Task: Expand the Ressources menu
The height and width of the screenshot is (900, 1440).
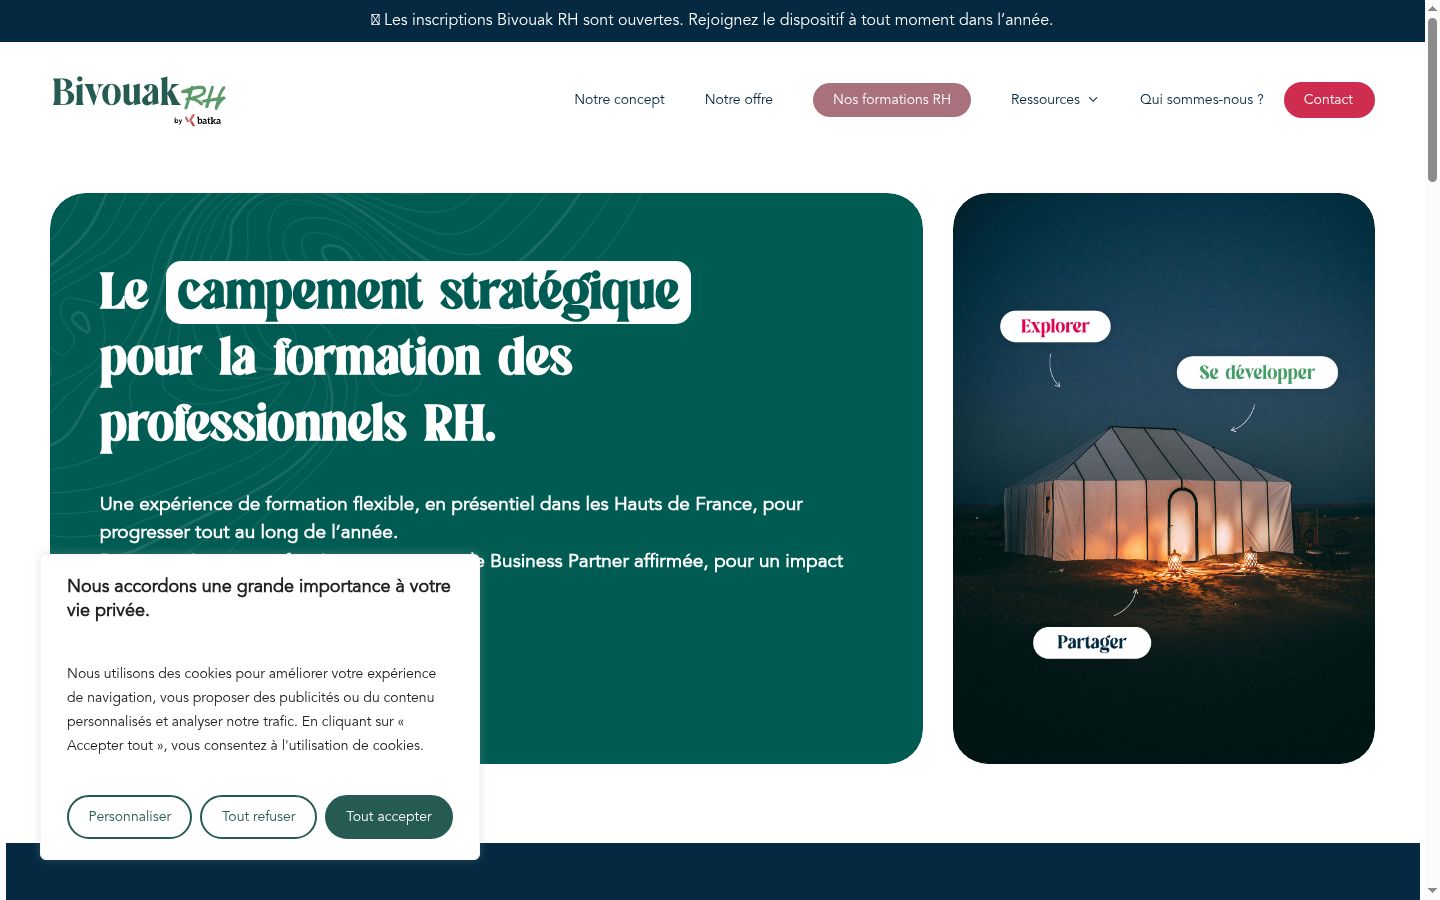Action: click(x=1054, y=99)
